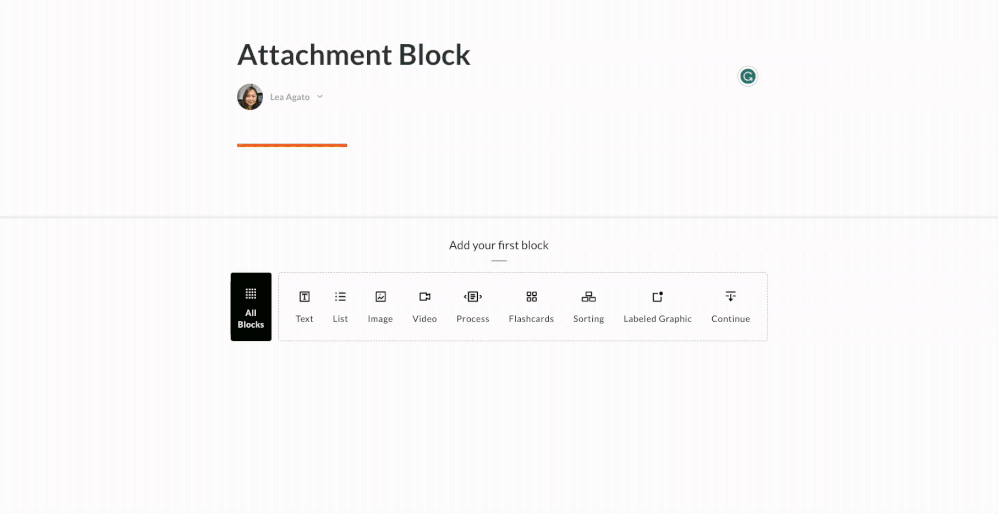Add a Sorting activity block
The width and height of the screenshot is (998, 514).
click(x=588, y=306)
